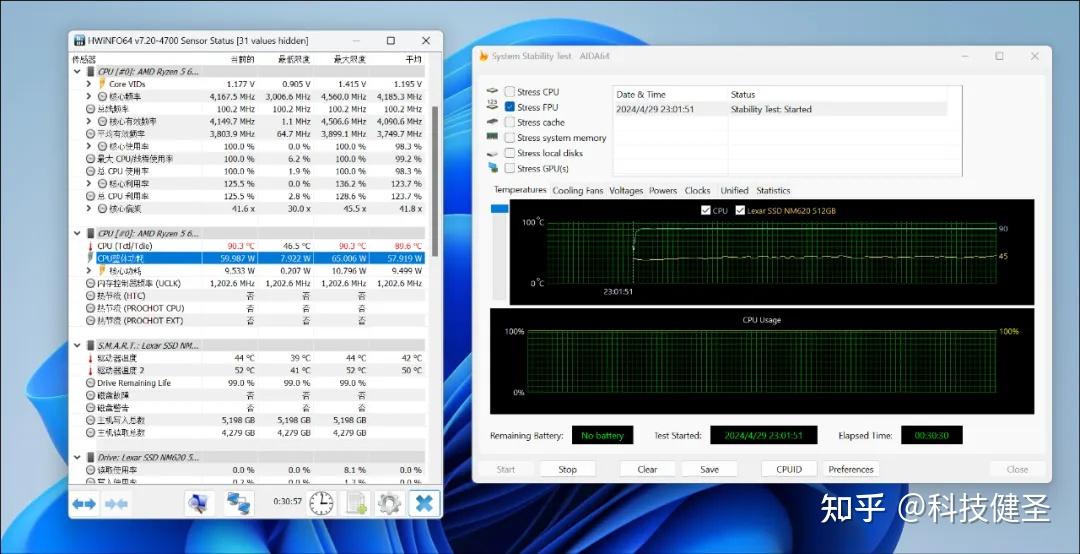1080x554 pixels.
Task: Click the AIDA64 flame icon in title bar
Action: [x=484, y=57]
